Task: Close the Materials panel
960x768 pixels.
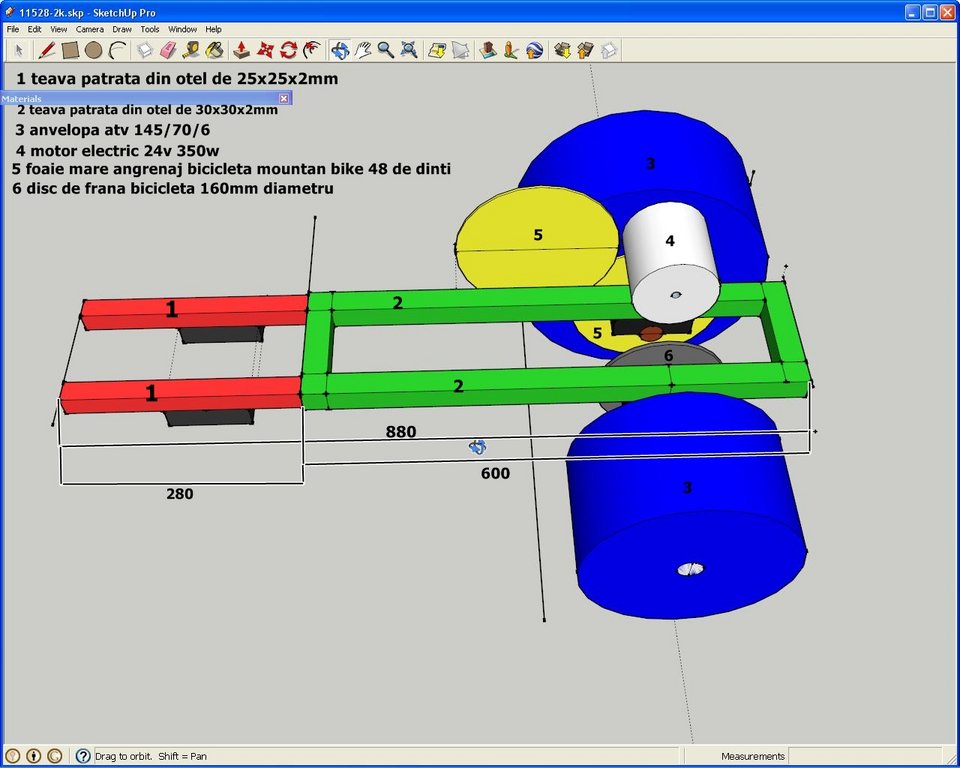Action: (x=283, y=98)
